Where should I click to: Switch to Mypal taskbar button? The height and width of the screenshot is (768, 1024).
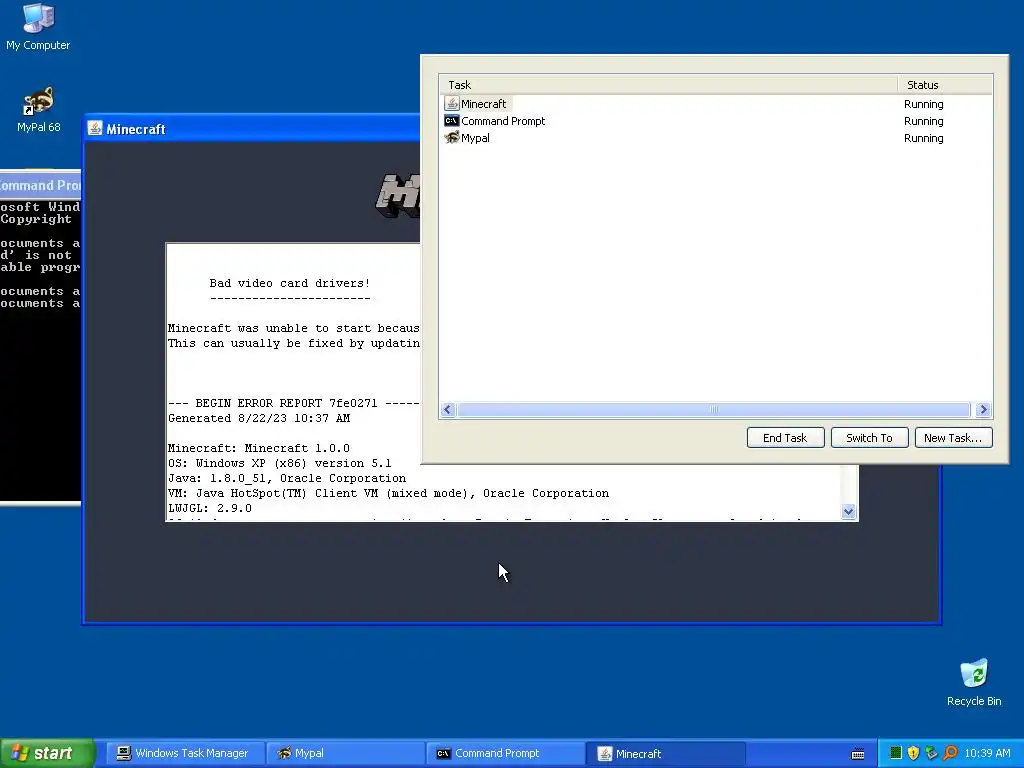click(345, 753)
